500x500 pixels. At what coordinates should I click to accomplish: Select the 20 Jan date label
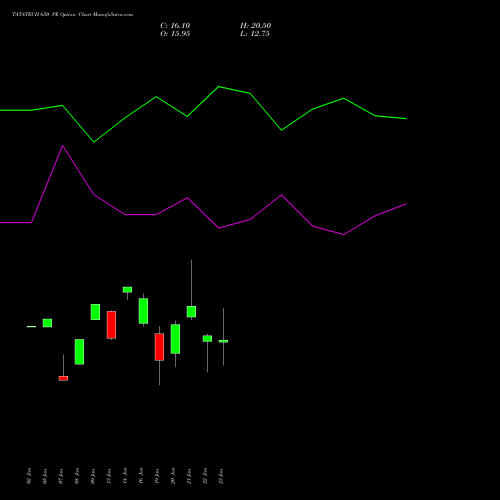click(x=173, y=476)
